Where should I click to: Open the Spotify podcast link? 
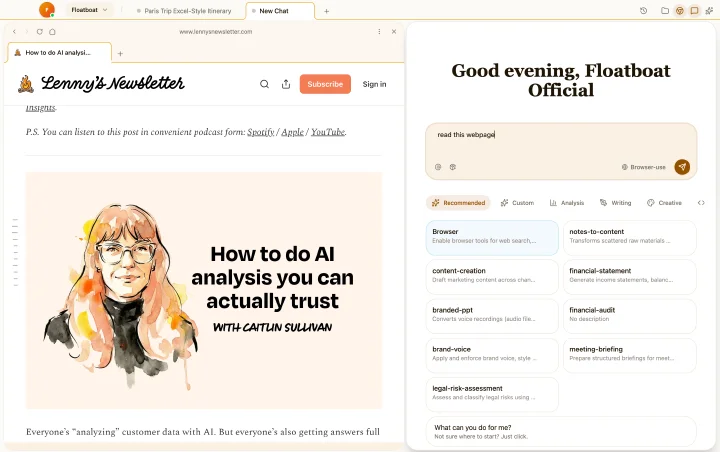click(260, 132)
